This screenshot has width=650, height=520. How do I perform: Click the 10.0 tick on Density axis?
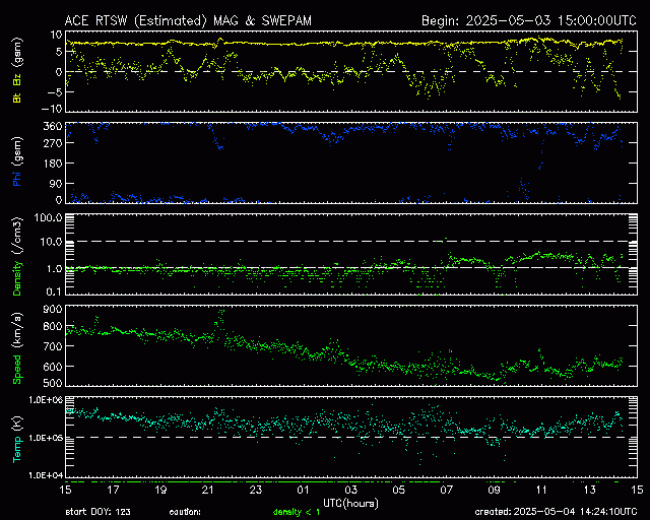tap(51, 241)
